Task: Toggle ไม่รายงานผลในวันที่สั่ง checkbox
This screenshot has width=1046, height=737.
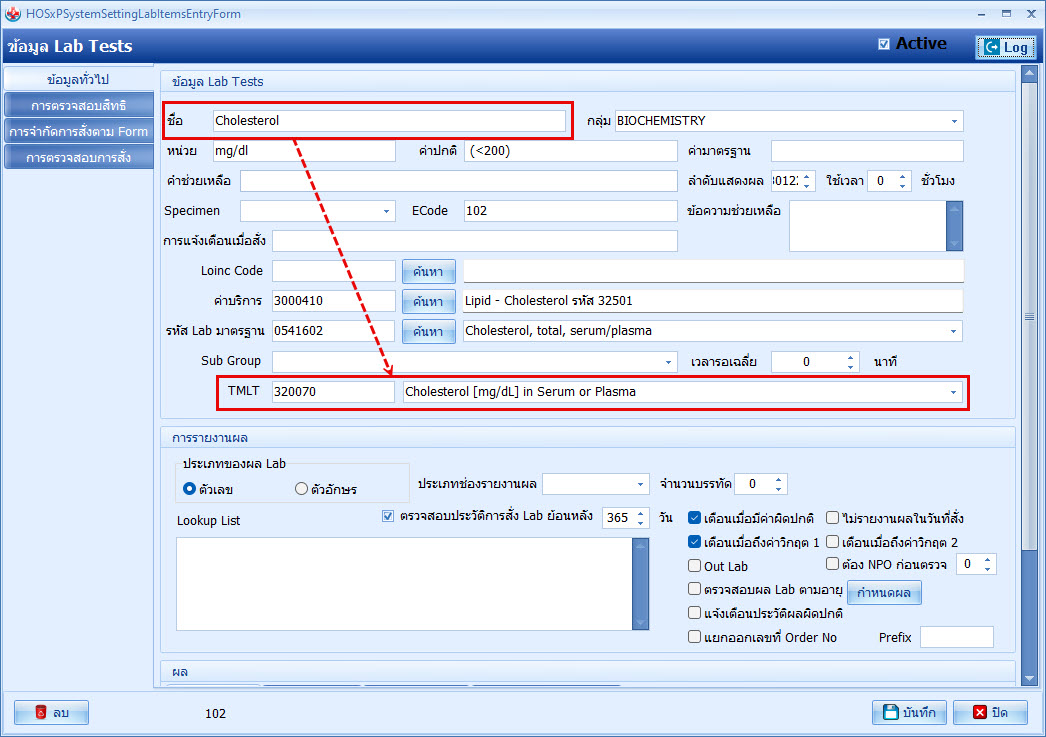Action: pyautogui.click(x=833, y=518)
